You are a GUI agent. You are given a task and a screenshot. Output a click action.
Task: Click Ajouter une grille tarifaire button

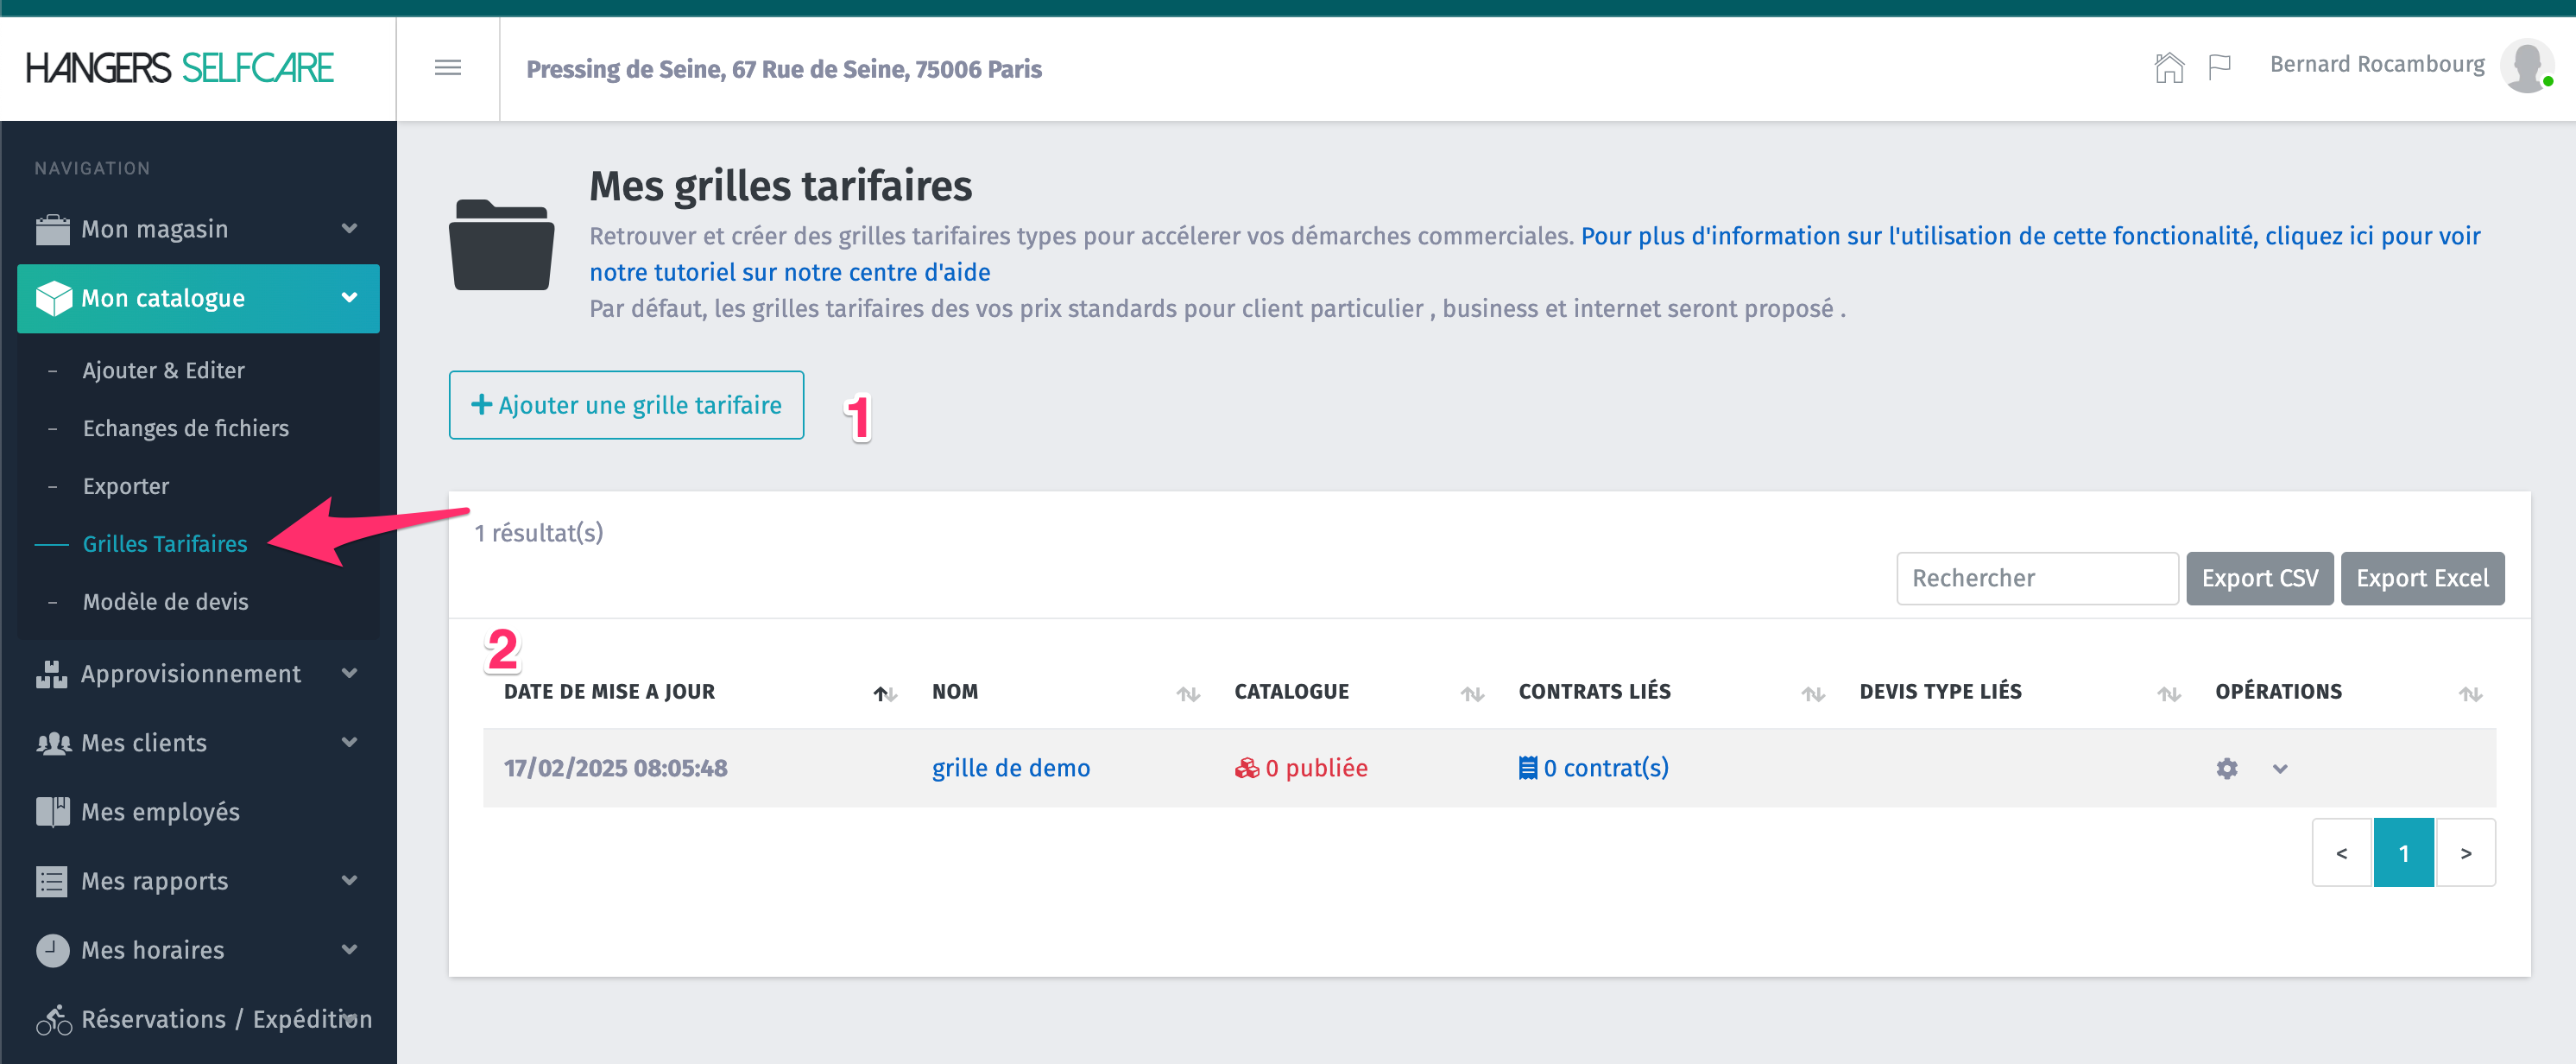point(626,405)
